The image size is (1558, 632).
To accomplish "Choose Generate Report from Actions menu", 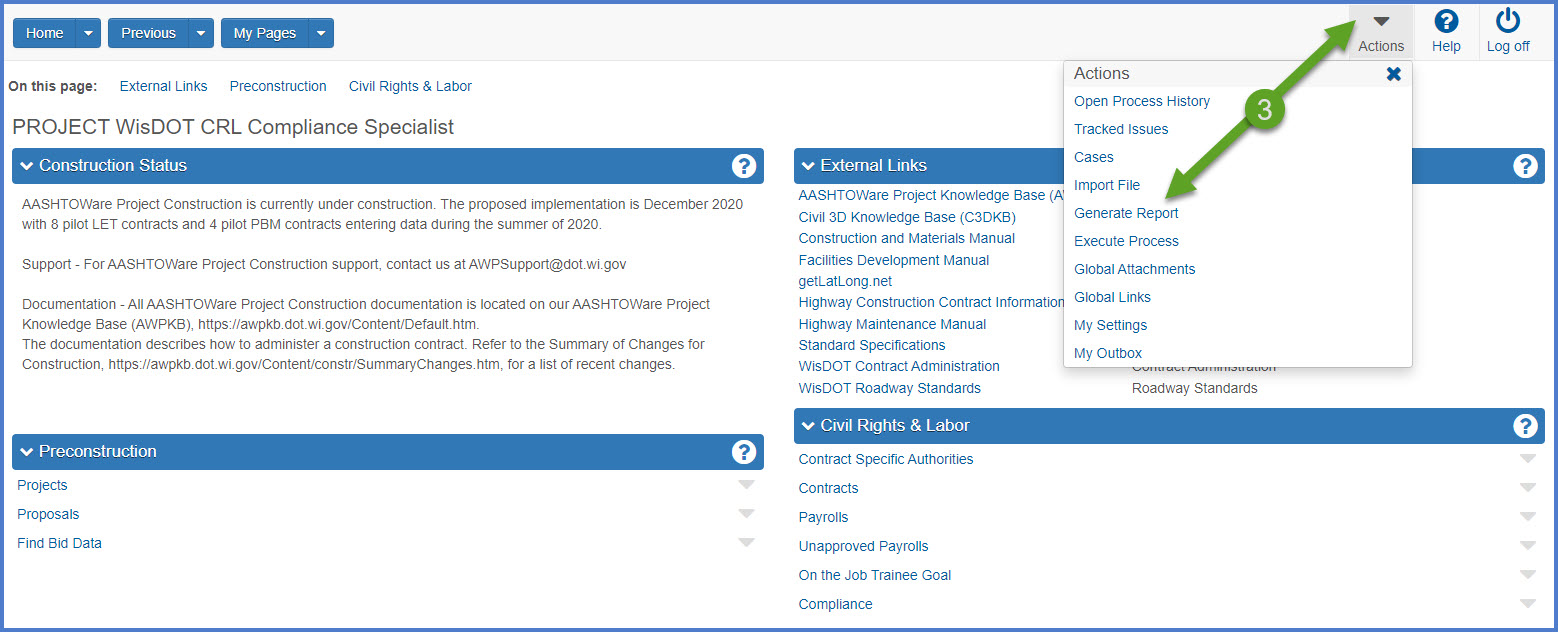I will pos(1126,213).
